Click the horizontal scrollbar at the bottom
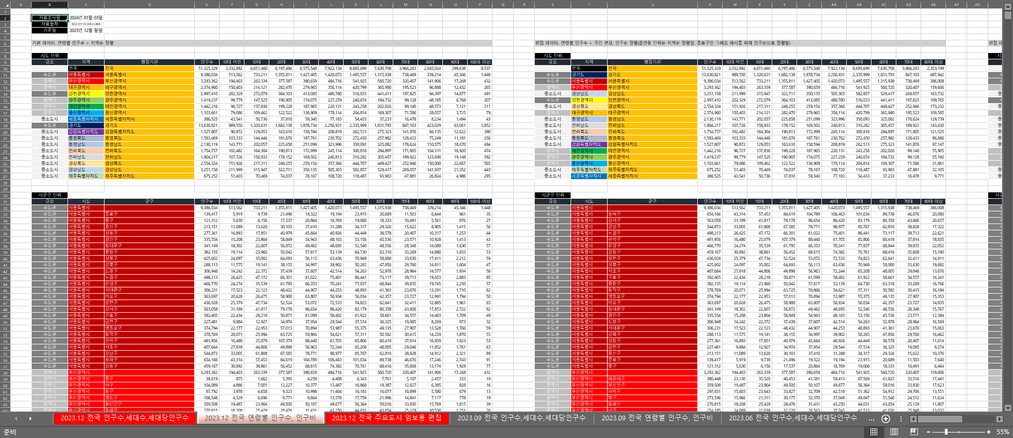 (x=930, y=421)
